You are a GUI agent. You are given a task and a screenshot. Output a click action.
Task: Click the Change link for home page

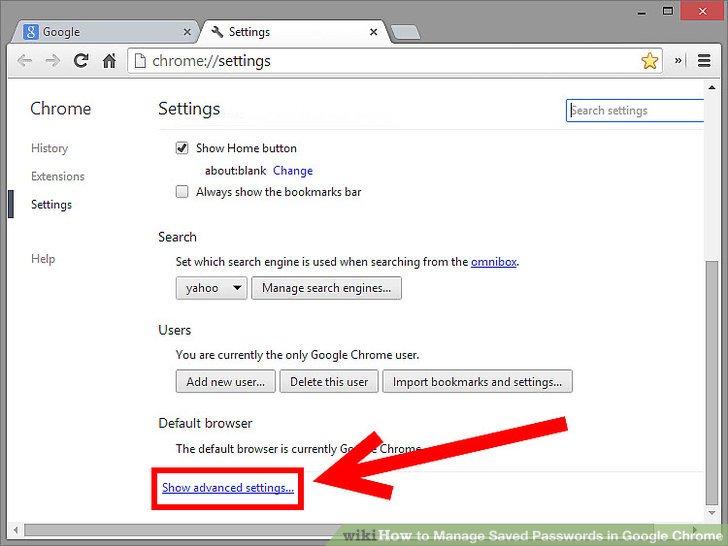click(293, 171)
